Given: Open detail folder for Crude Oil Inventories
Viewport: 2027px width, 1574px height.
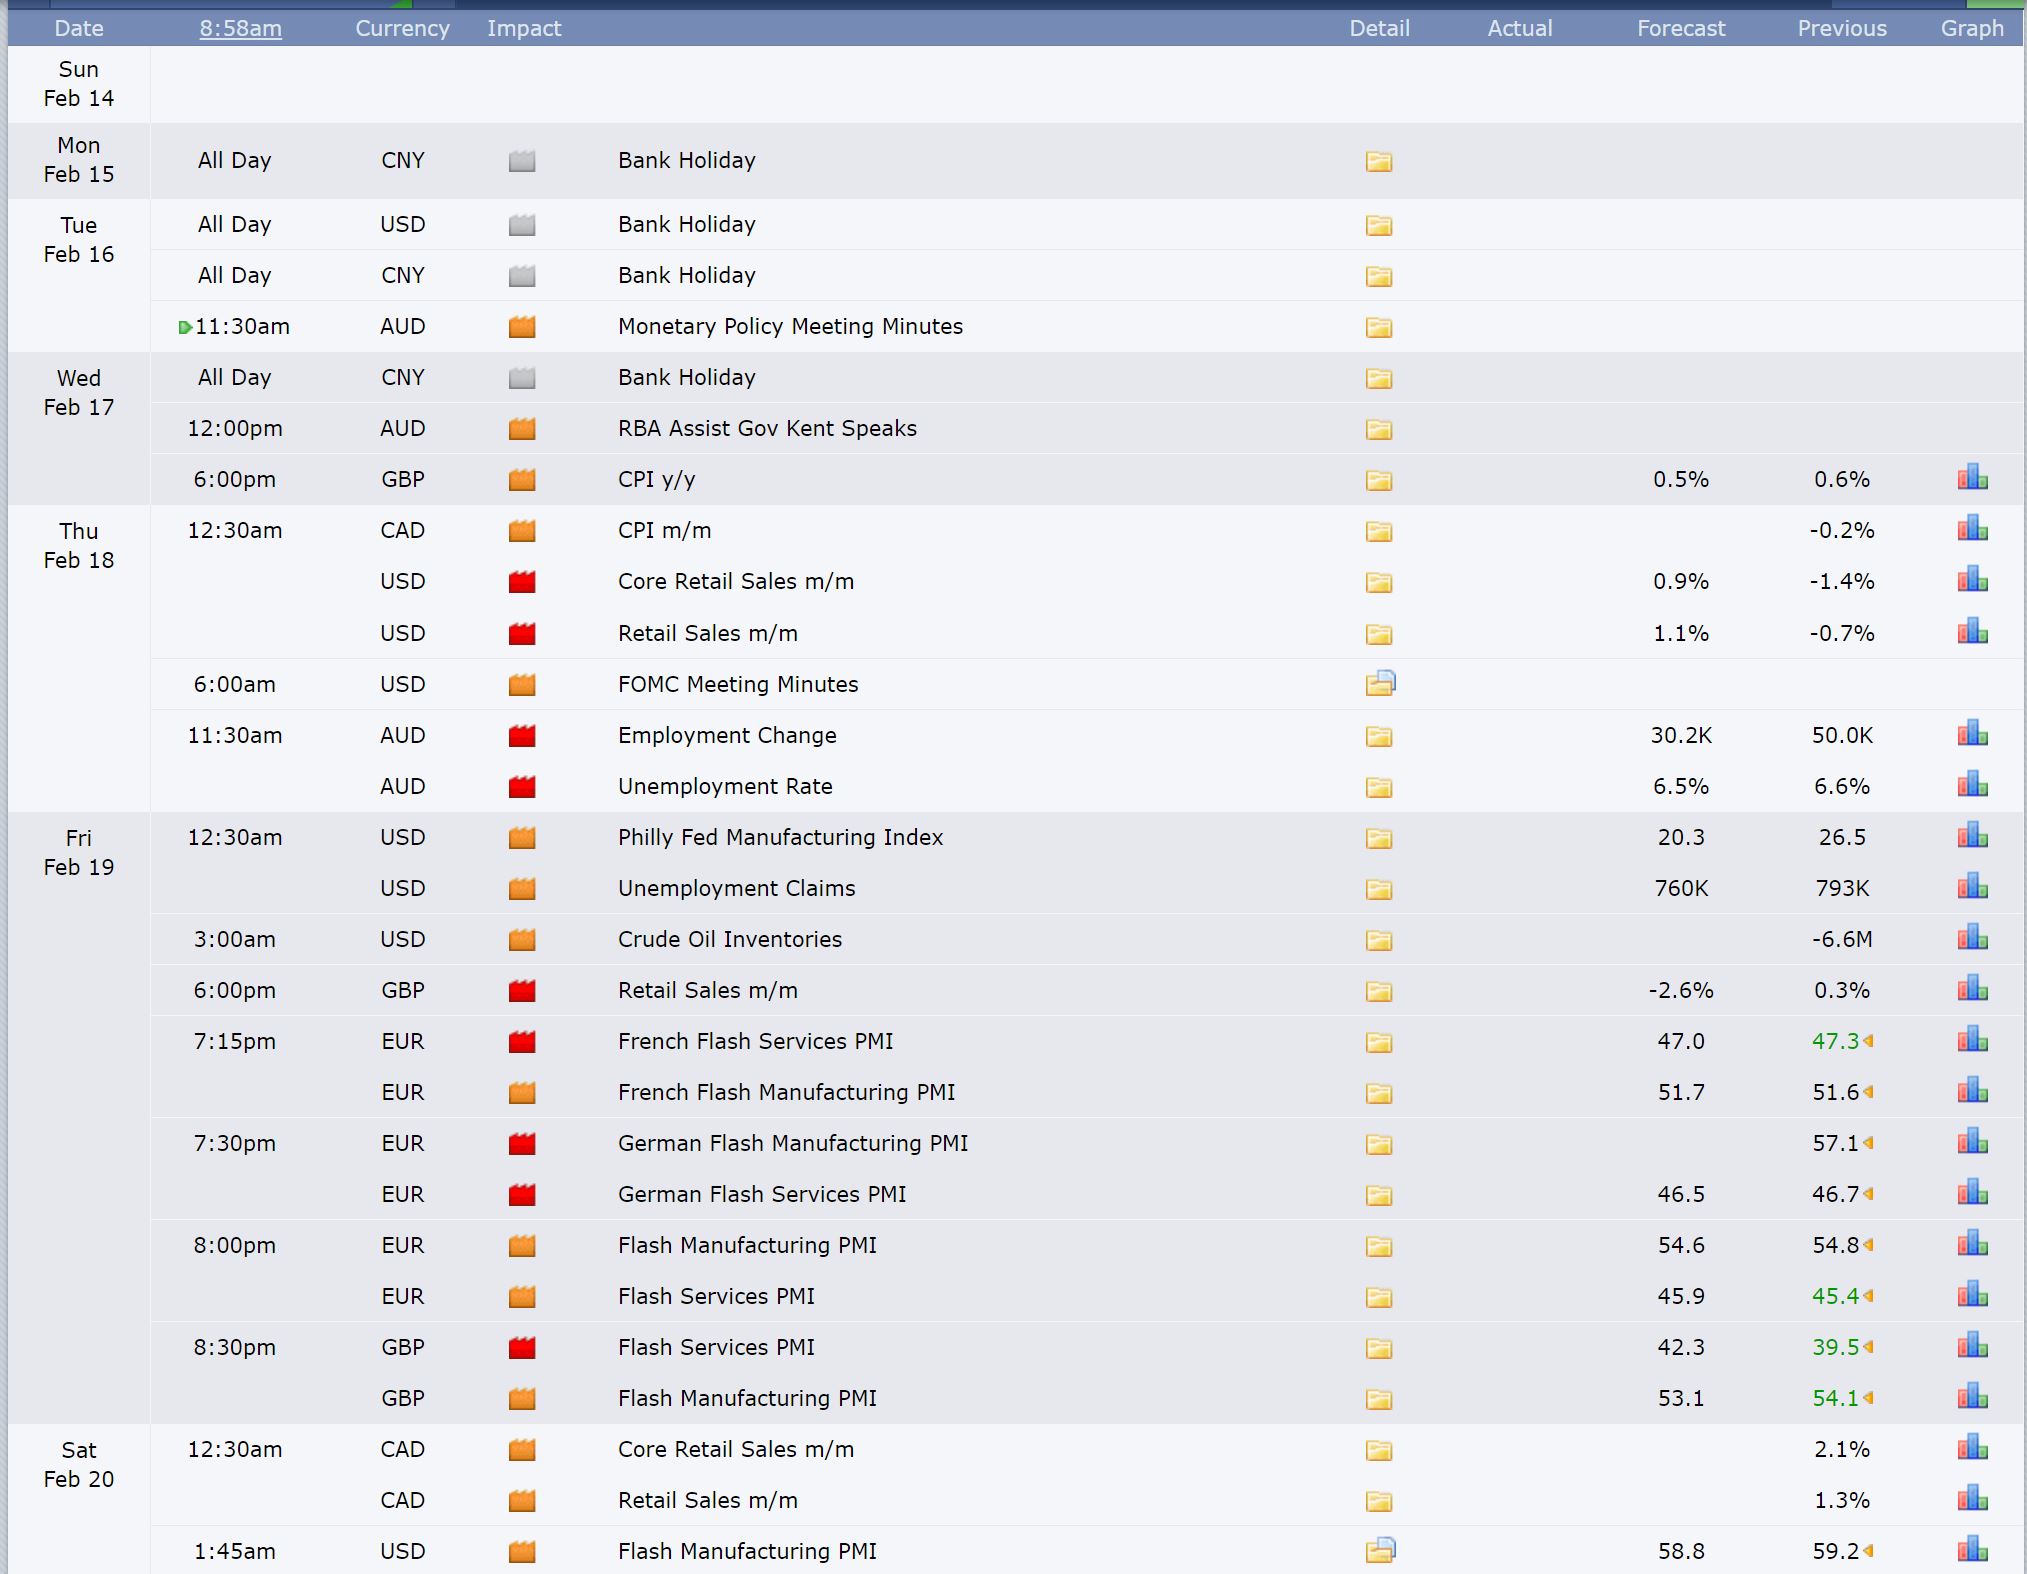Looking at the screenshot, I should pyautogui.click(x=1379, y=940).
